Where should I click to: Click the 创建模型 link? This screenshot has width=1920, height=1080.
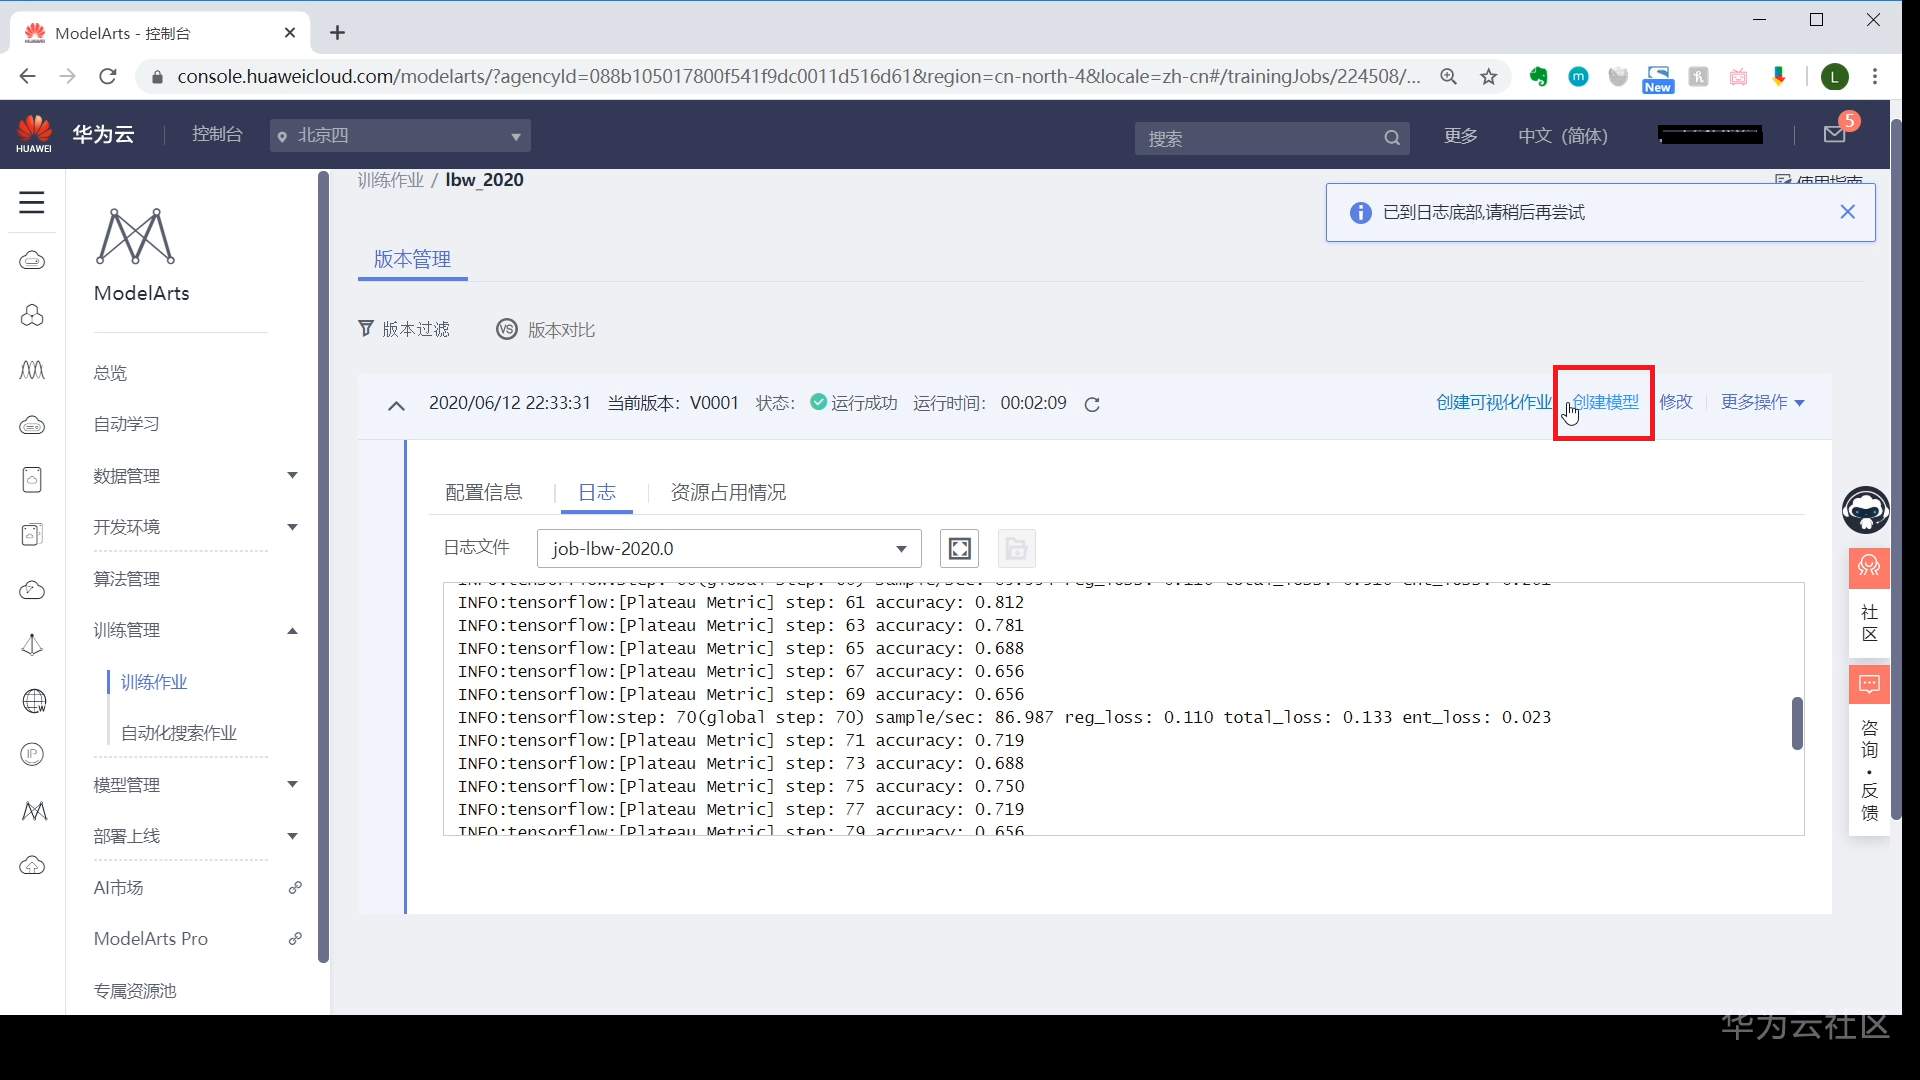click(1606, 402)
